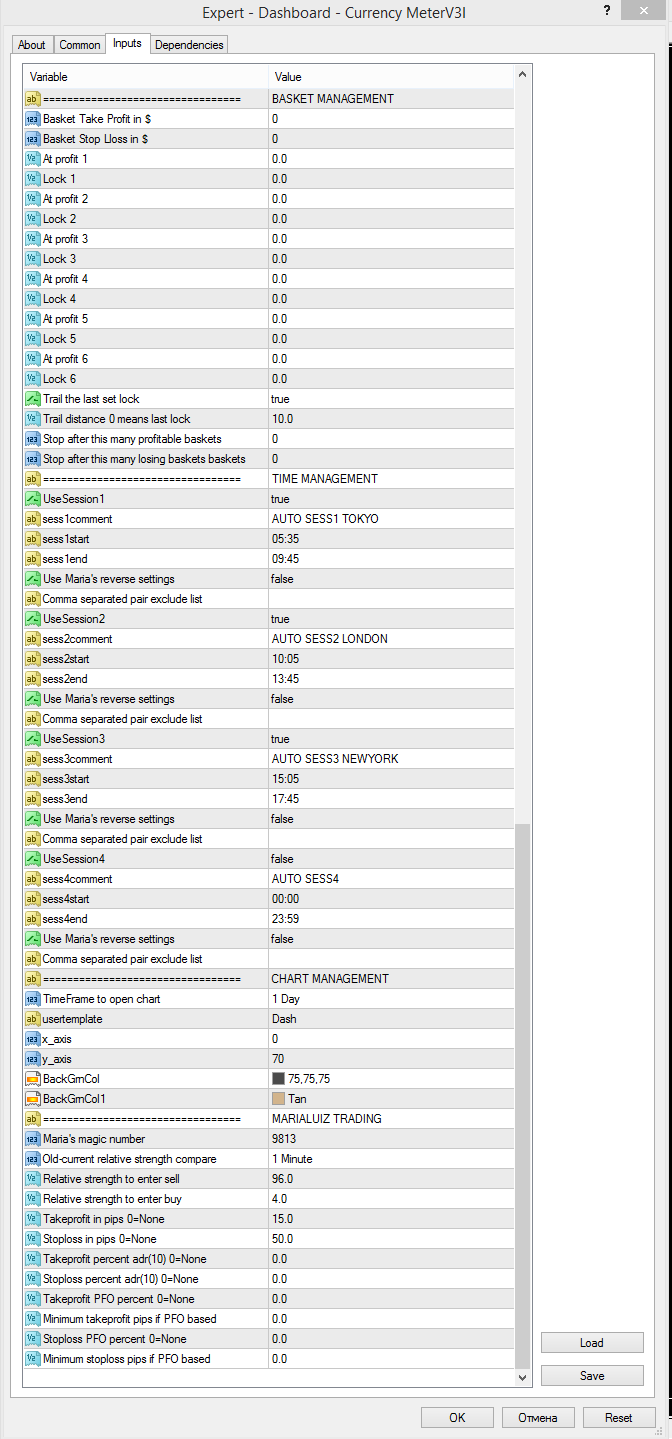The height and width of the screenshot is (1439, 672).
Task: Click the icon beside Stoploss PFO percent 0=None
Action: coord(32,1339)
